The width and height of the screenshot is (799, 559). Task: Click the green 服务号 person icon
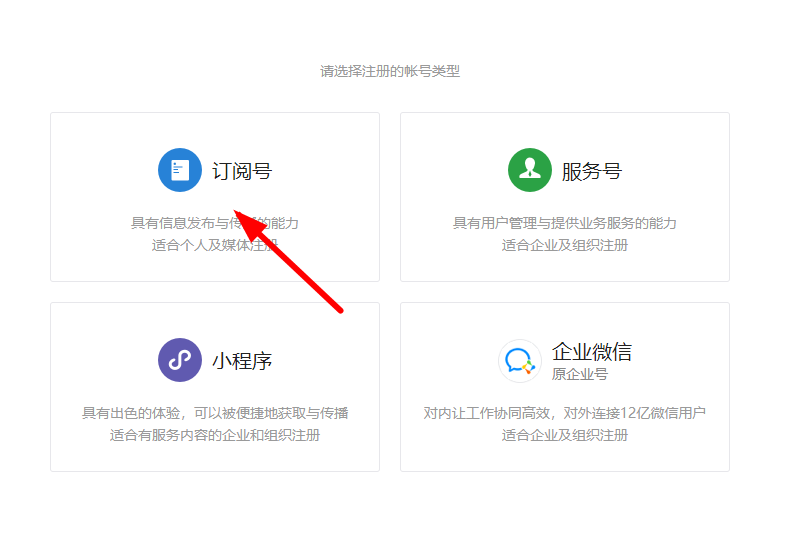coord(530,170)
